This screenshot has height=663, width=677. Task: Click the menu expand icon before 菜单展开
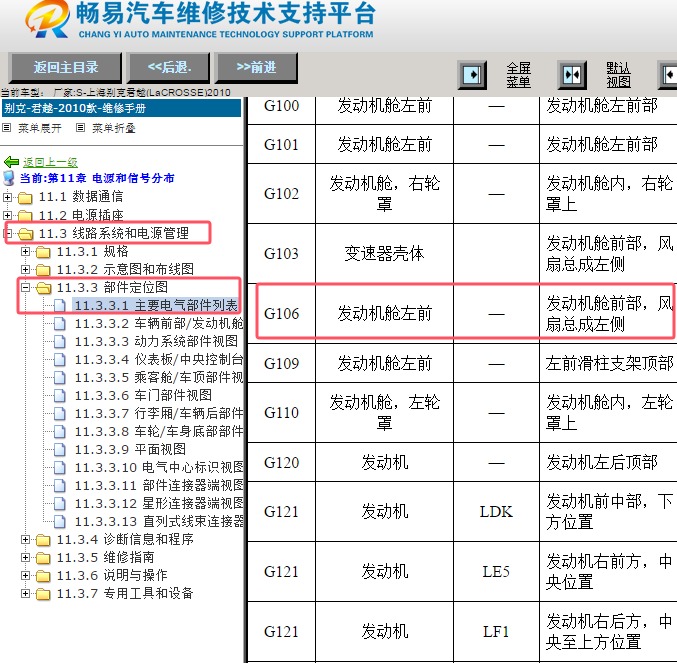(6, 128)
